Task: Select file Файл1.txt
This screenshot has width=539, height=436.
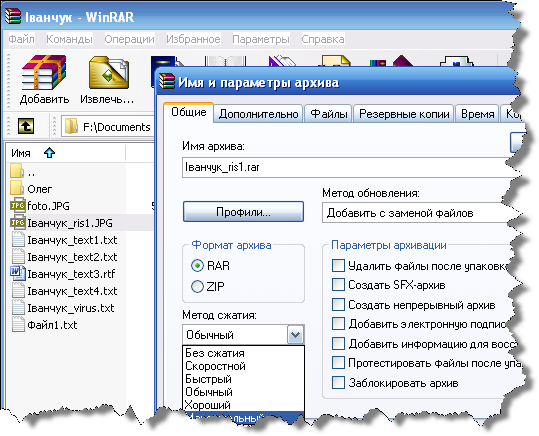Action: point(52,325)
